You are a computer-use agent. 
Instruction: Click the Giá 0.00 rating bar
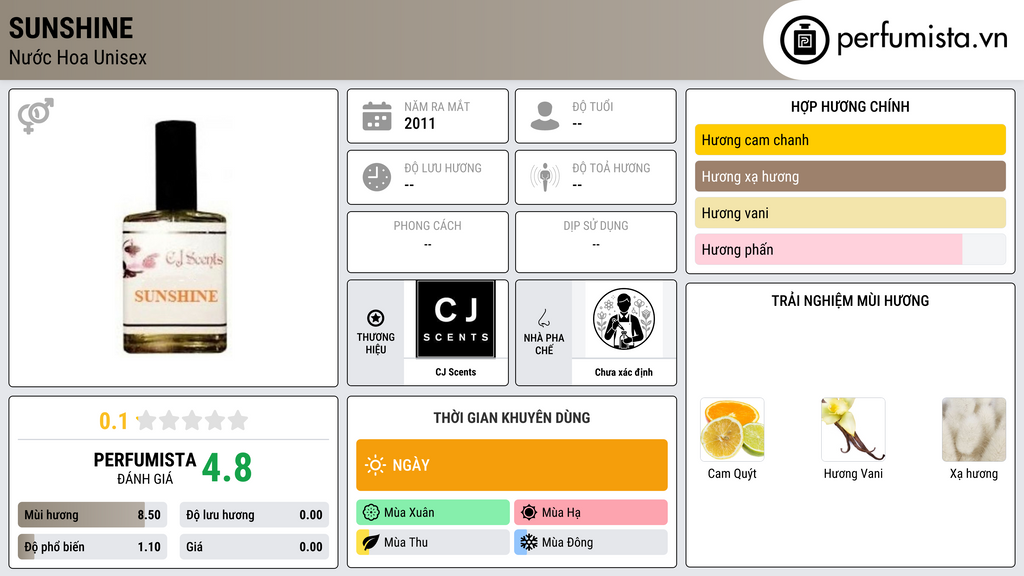[x=254, y=547]
